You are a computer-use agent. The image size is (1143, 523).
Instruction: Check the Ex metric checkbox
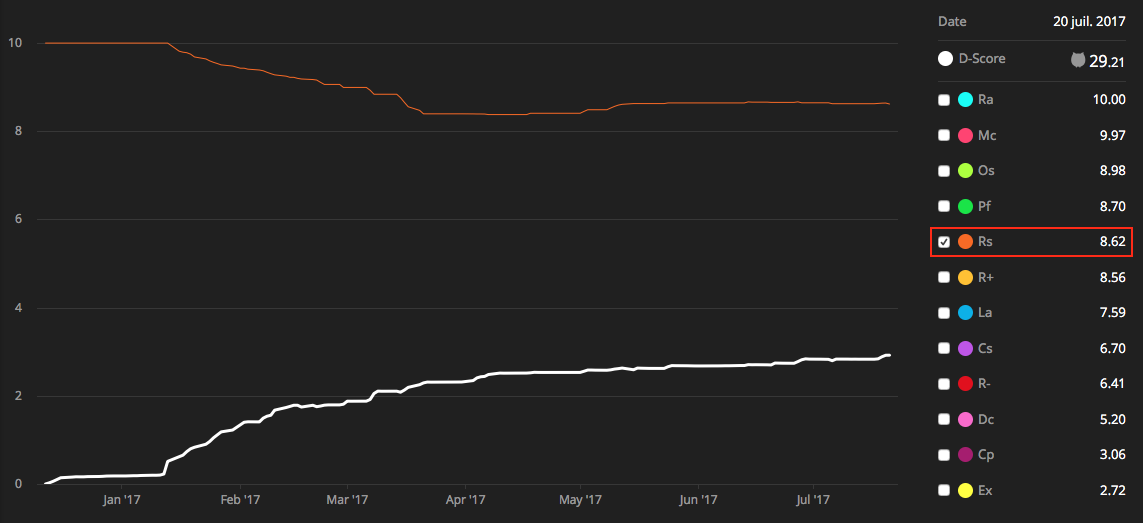tap(944, 491)
